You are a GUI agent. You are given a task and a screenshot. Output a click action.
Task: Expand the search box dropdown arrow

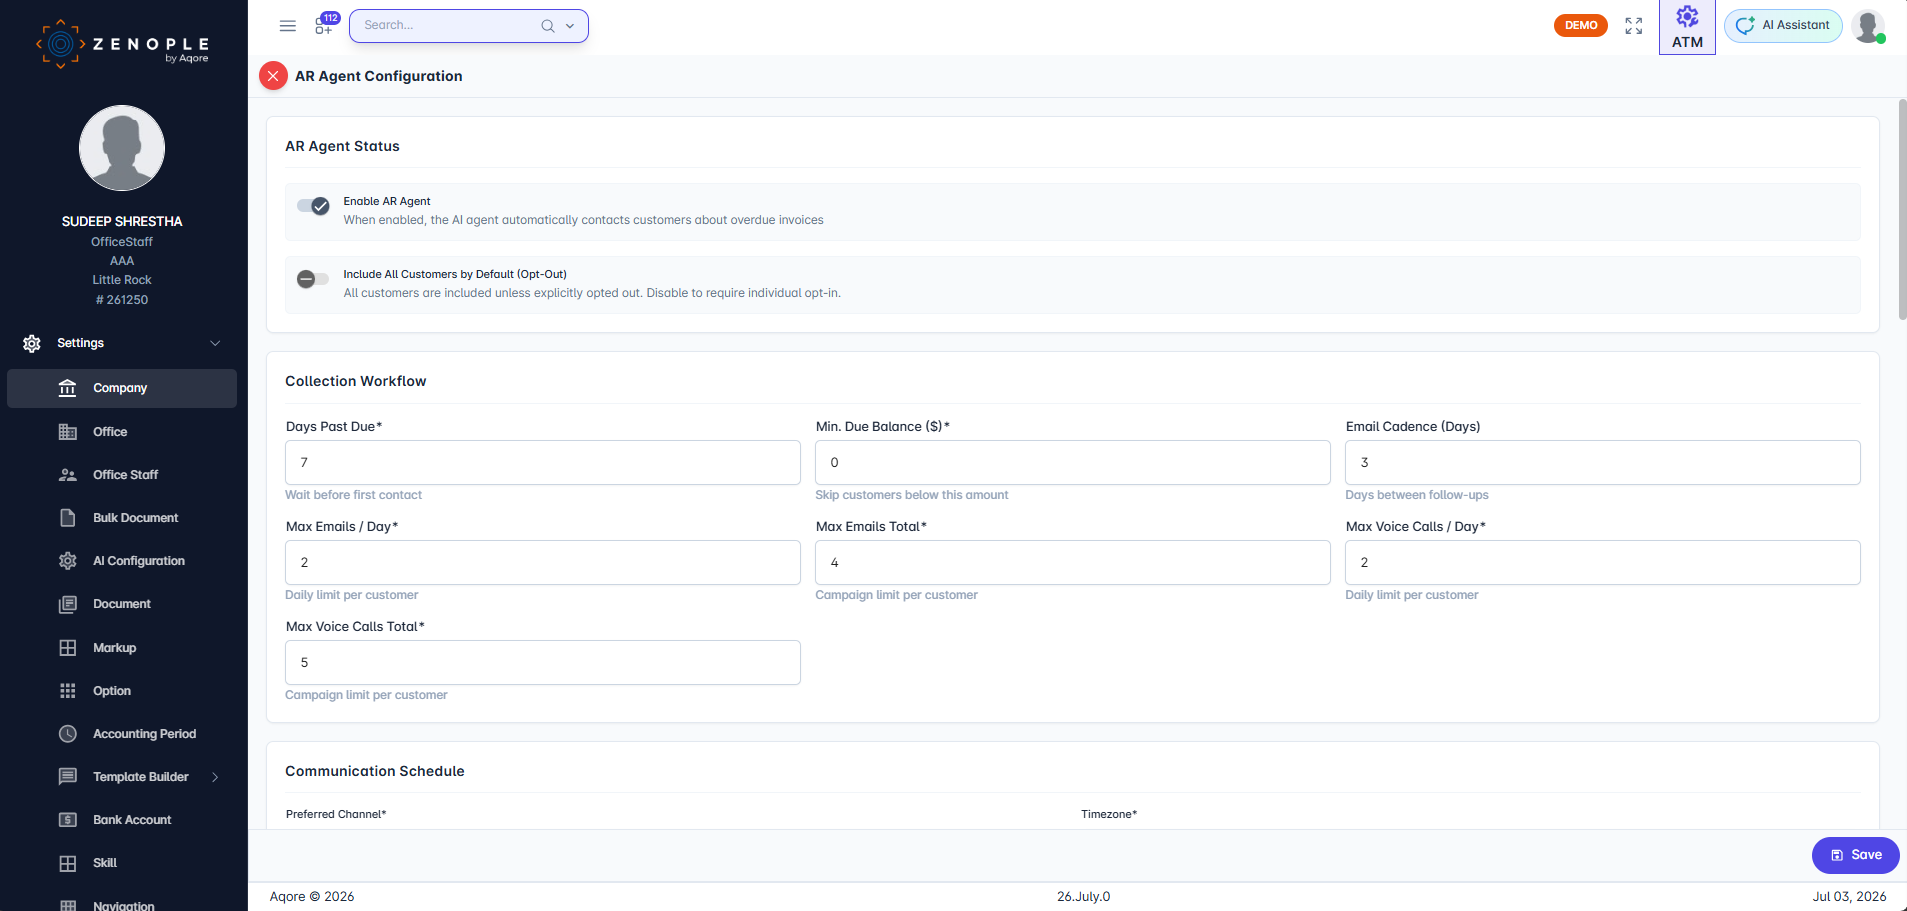tap(570, 26)
